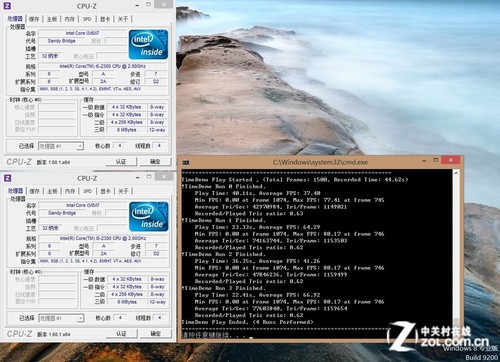Click the cmd.exe title bar icon

(x=186, y=162)
